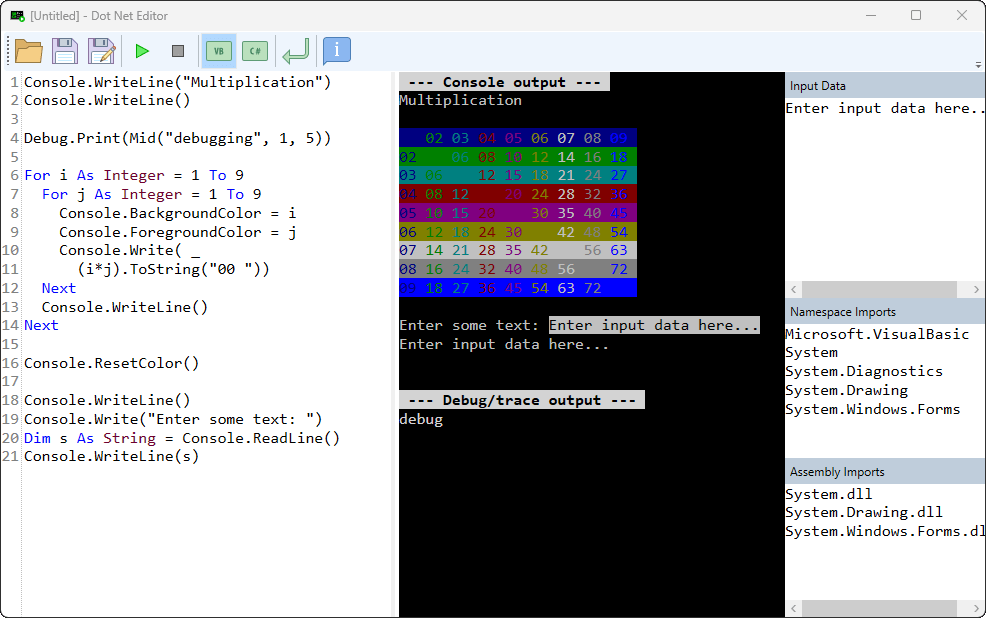Click the Save As icon with pencil
Image resolution: width=986 pixels, height=618 pixels.
[102, 51]
